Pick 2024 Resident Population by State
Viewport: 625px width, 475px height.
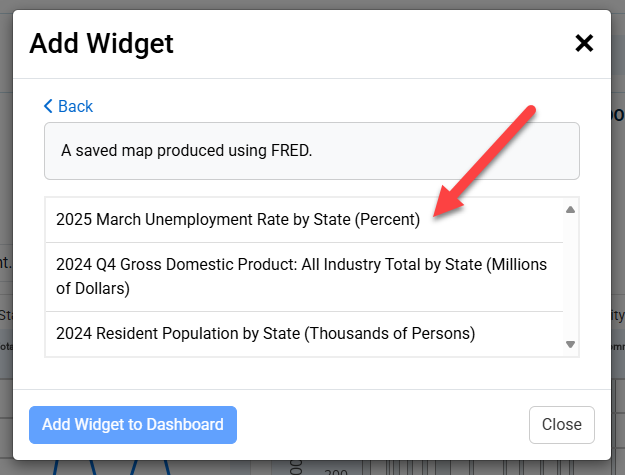click(x=265, y=333)
